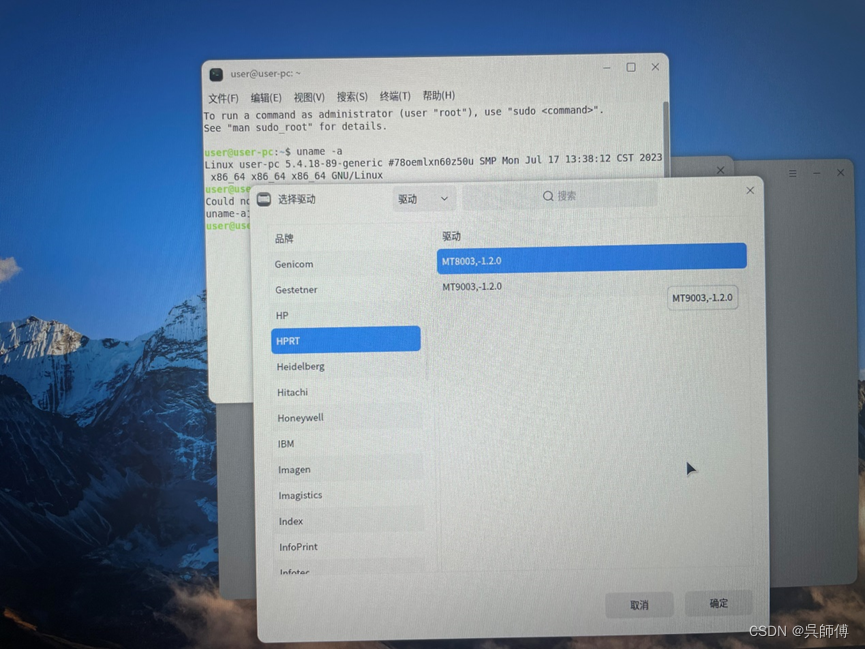Open the 驱动 dropdown in driver dialog
865x649 pixels.
(424, 199)
